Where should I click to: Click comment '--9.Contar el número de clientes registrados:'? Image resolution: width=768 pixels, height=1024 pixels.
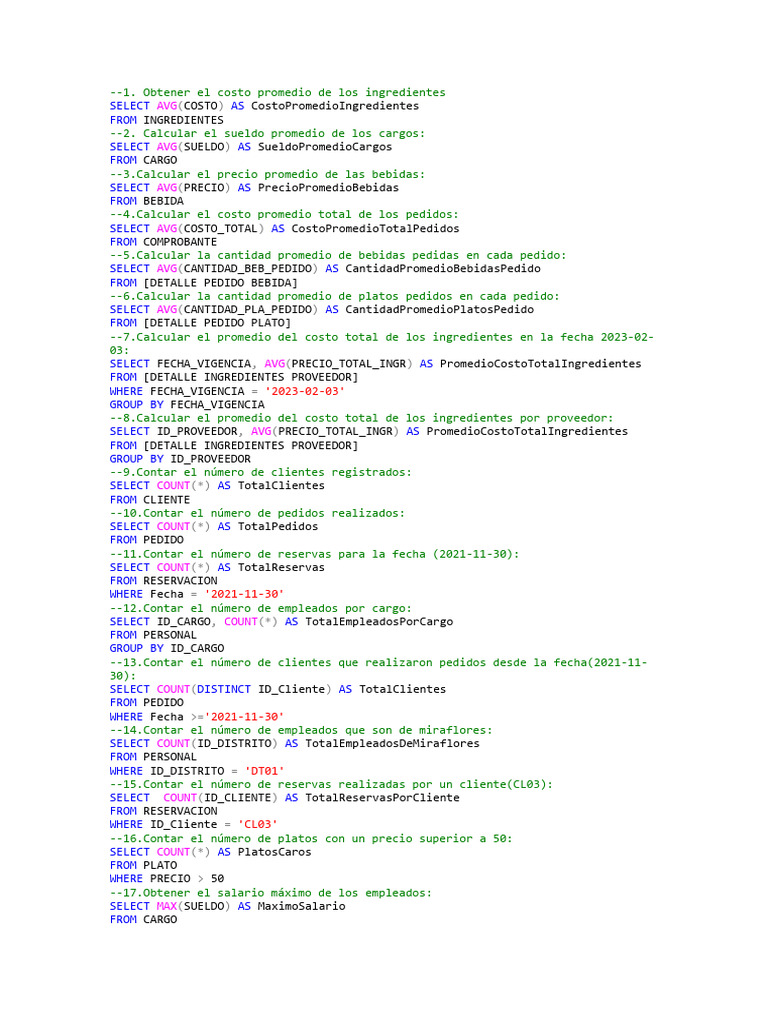pyautogui.click(x=261, y=472)
